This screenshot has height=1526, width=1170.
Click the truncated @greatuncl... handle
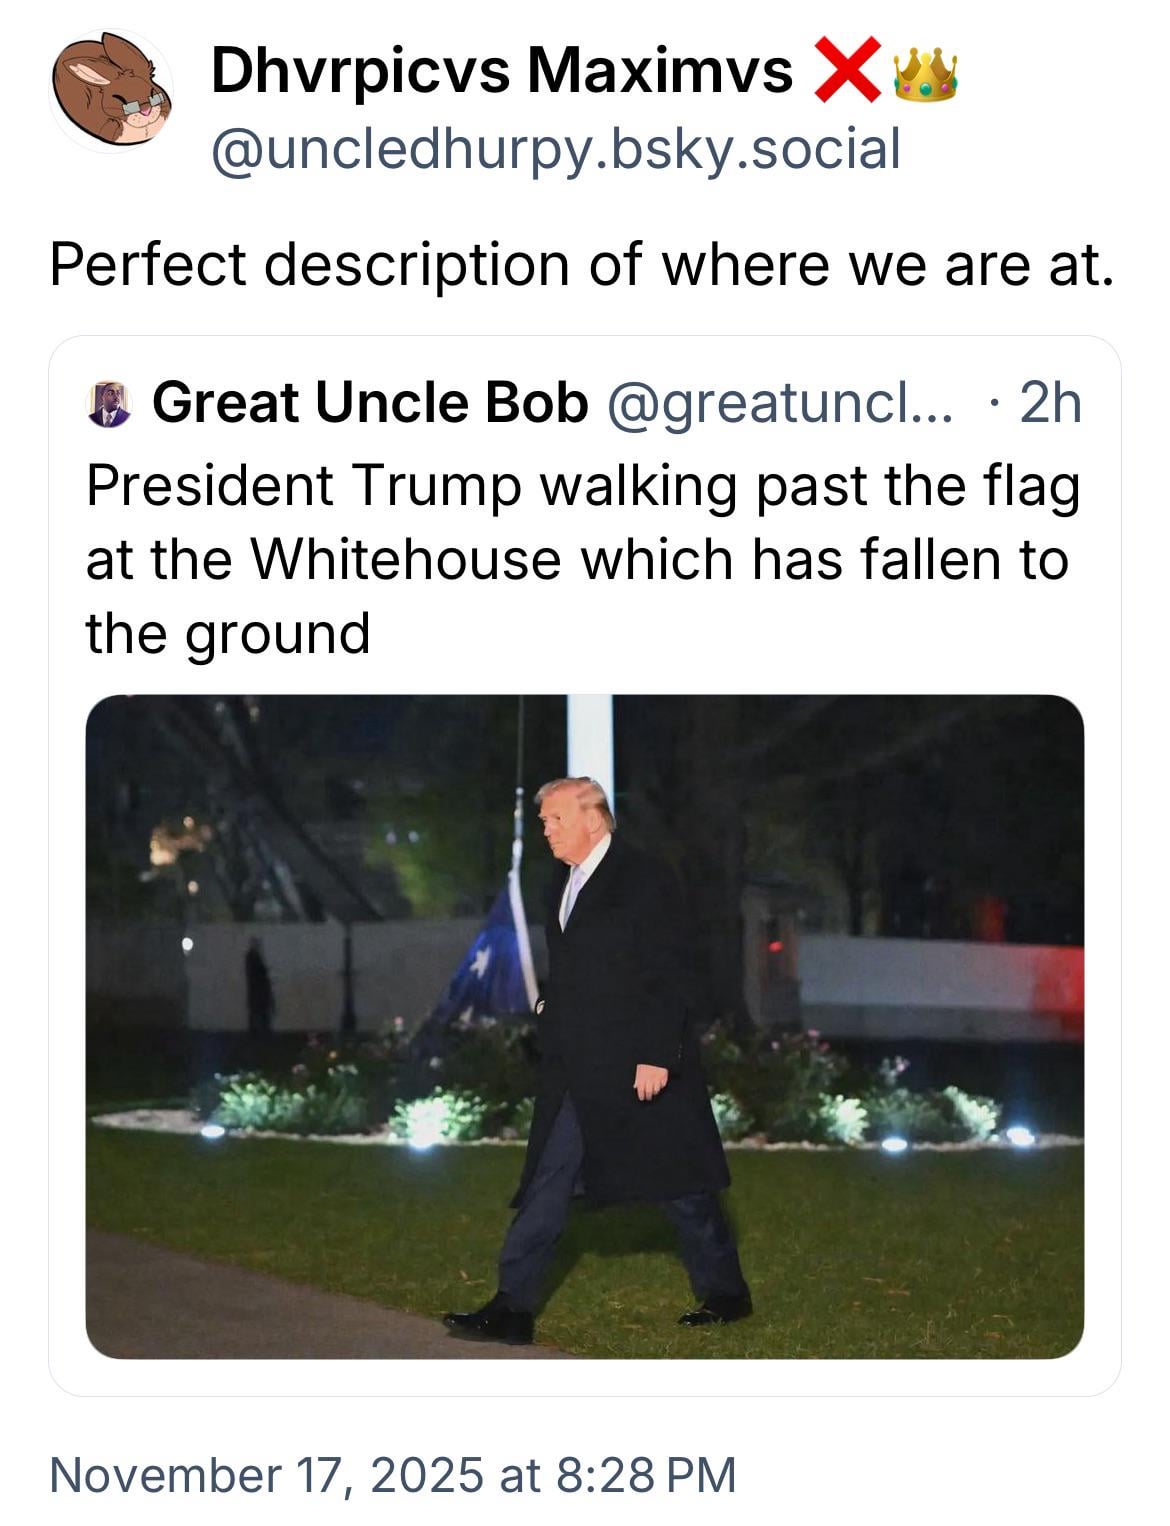pos(778,403)
